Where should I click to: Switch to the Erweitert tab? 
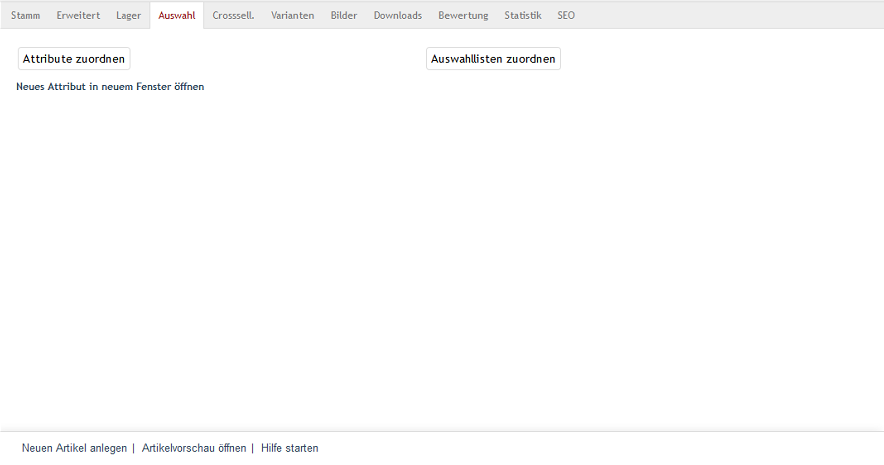(78, 16)
